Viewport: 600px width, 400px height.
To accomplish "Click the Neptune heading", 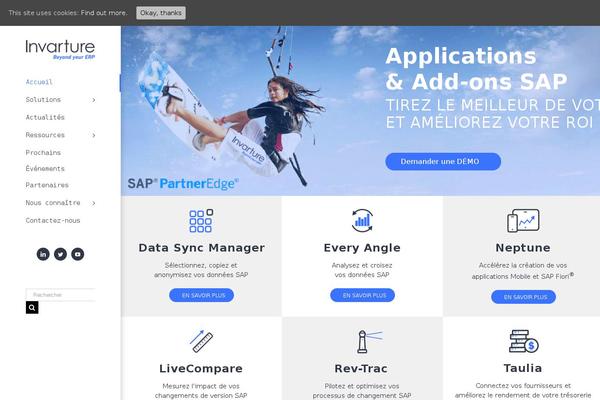I will pos(523,248).
